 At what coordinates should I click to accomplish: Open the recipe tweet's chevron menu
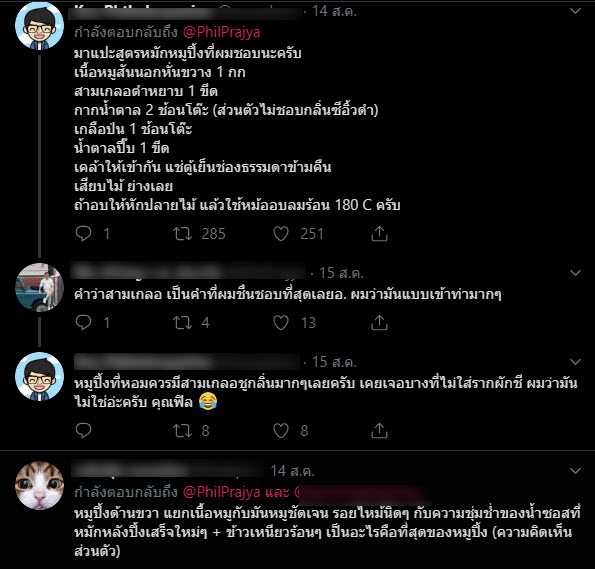point(575,11)
